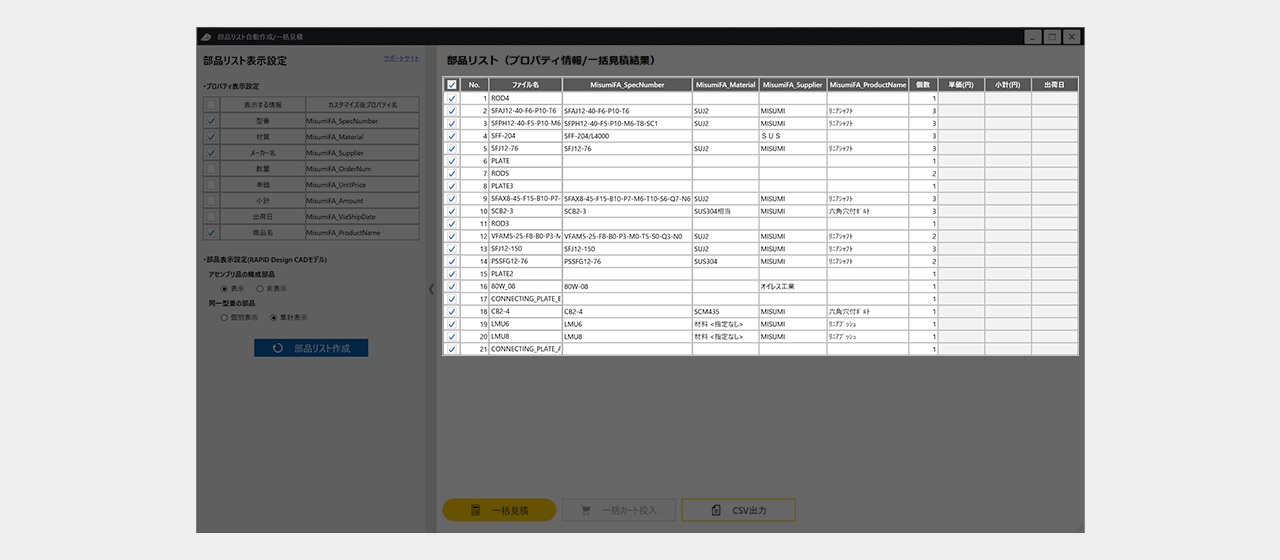Maximize the application window
The width and height of the screenshot is (1280, 560).
point(1051,37)
